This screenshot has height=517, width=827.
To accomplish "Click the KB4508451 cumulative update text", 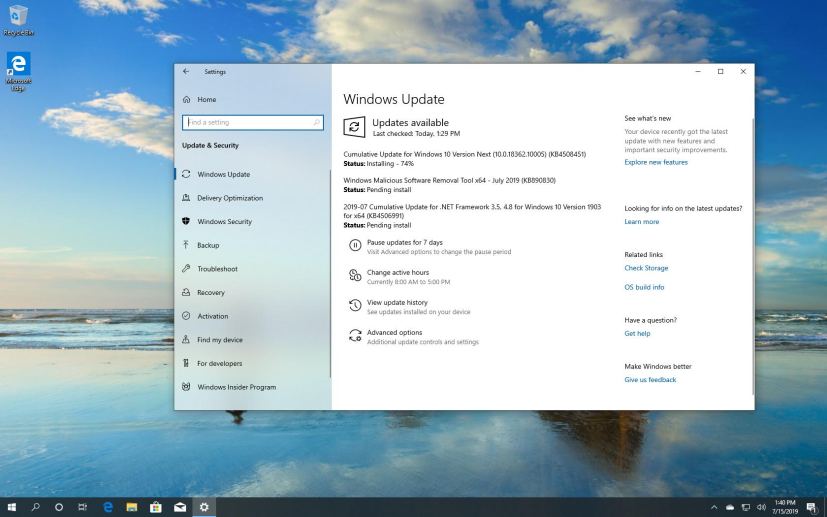I will coord(465,154).
